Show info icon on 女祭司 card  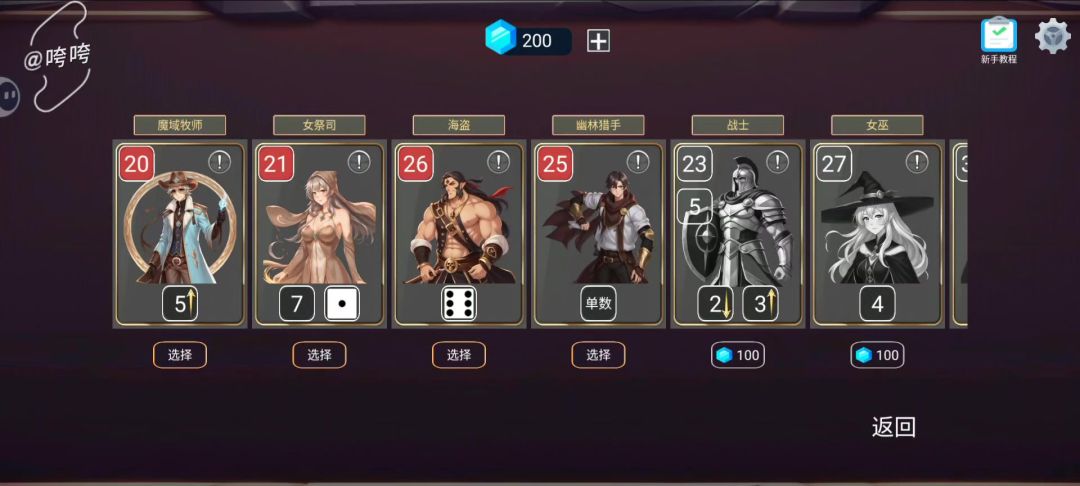(x=359, y=162)
